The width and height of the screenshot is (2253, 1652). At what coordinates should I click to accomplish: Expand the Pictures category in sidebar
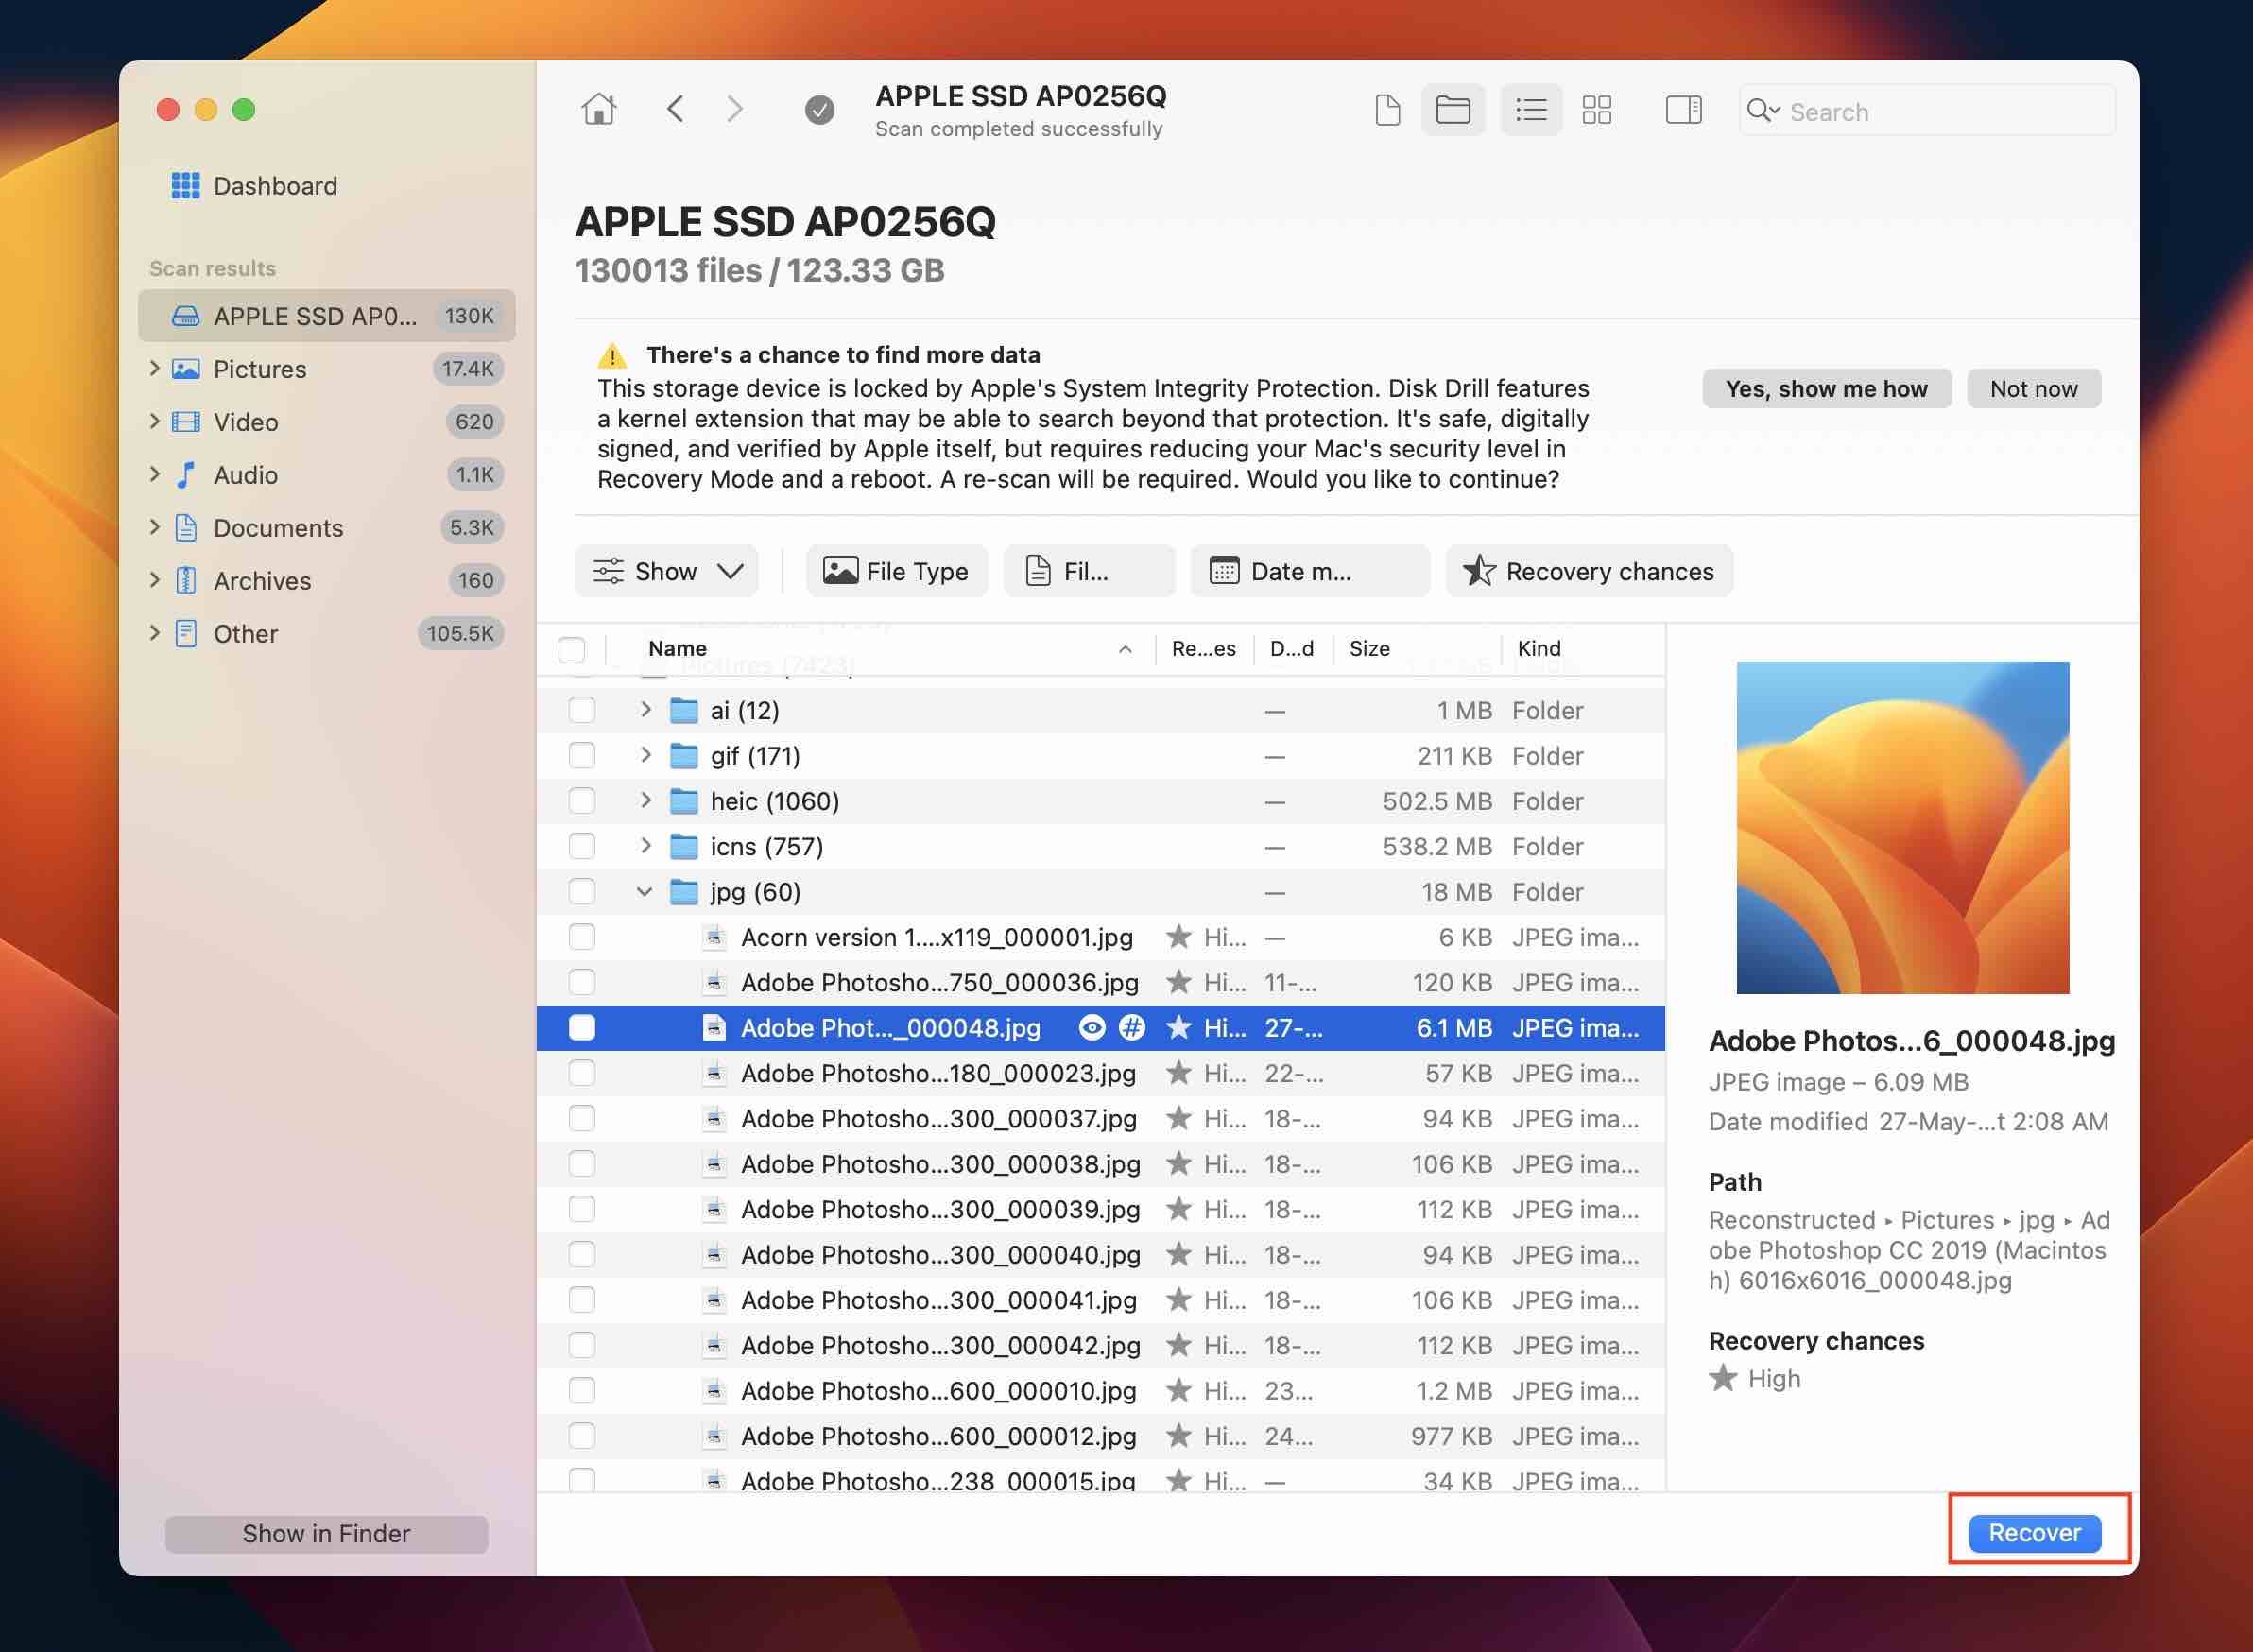point(152,368)
